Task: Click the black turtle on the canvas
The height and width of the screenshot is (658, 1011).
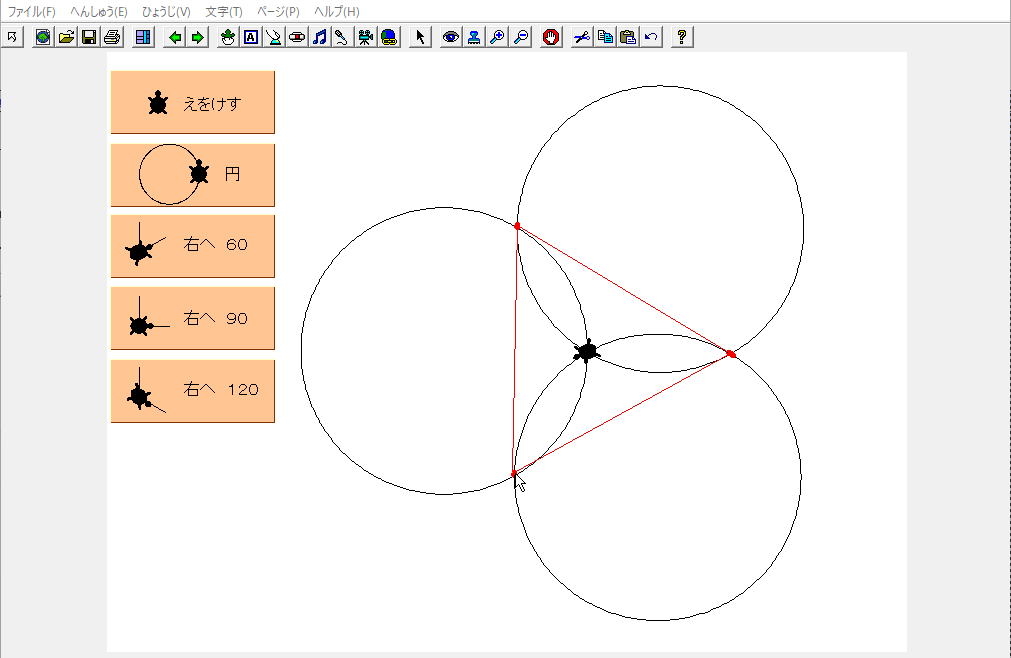Action: click(587, 351)
